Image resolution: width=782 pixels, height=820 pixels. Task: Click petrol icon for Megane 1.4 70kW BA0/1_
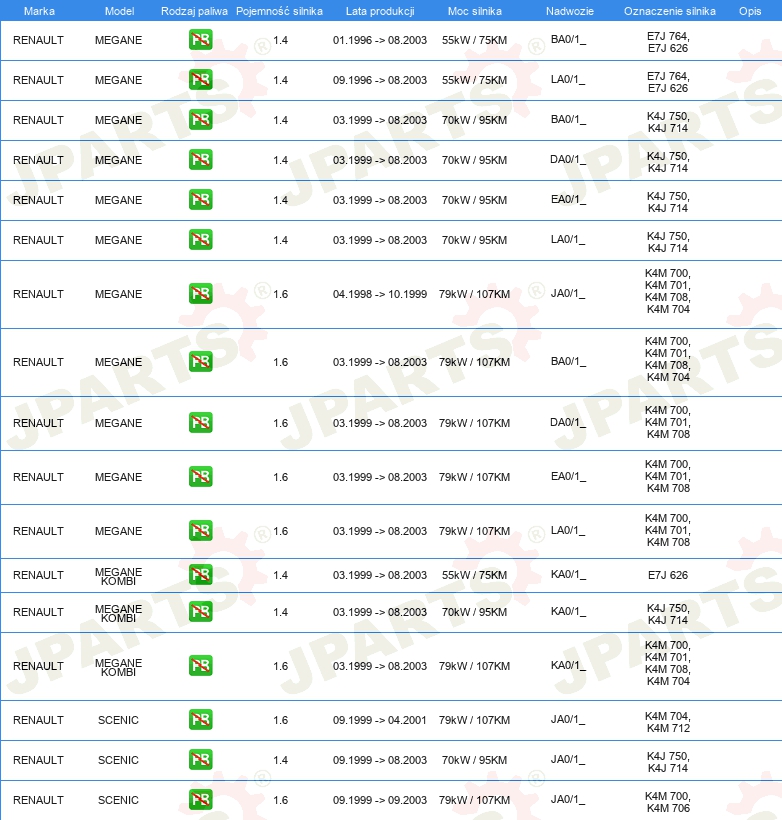[x=201, y=120]
